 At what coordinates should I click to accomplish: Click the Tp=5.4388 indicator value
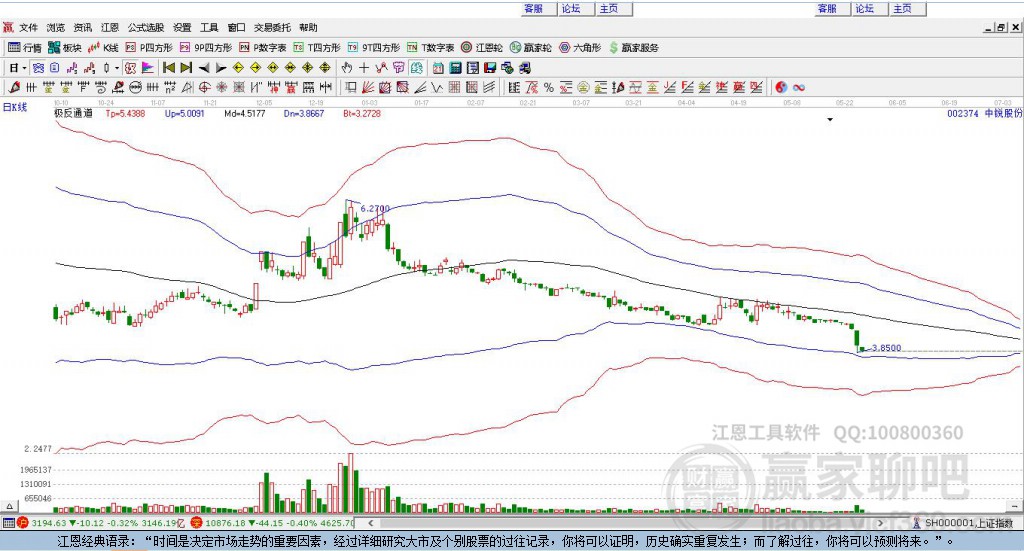pos(125,114)
